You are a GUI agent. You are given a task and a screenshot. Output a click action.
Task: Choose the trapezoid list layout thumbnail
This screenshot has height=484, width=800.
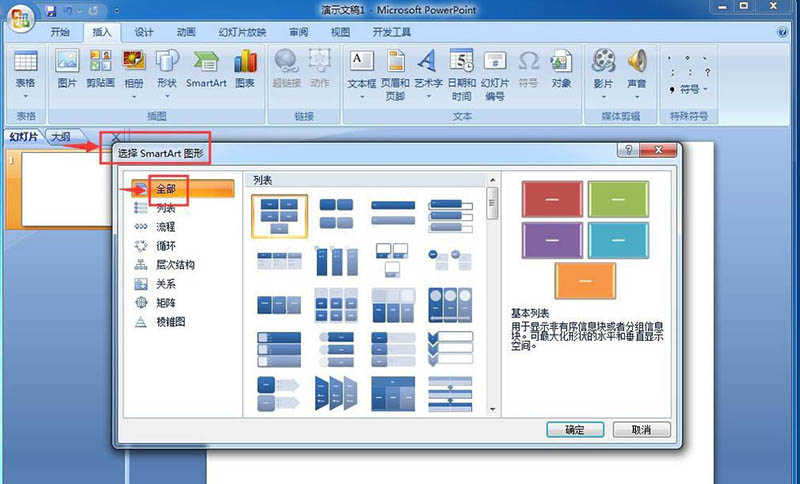[x=336, y=393]
